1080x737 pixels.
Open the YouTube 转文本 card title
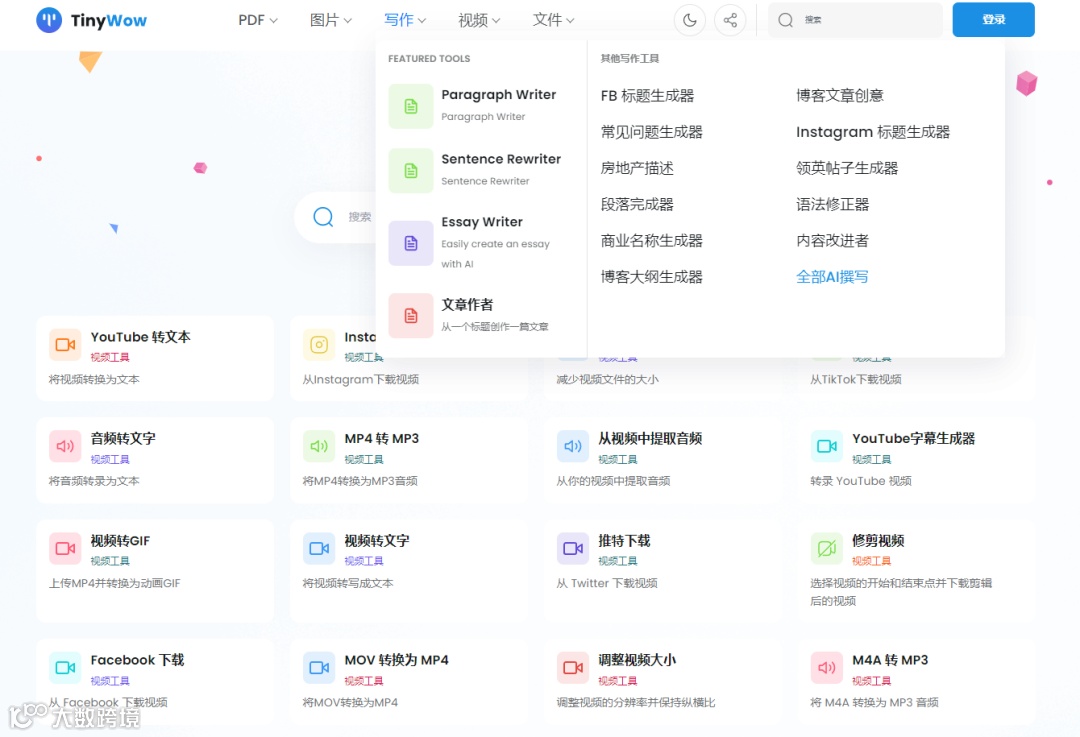tap(141, 337)
